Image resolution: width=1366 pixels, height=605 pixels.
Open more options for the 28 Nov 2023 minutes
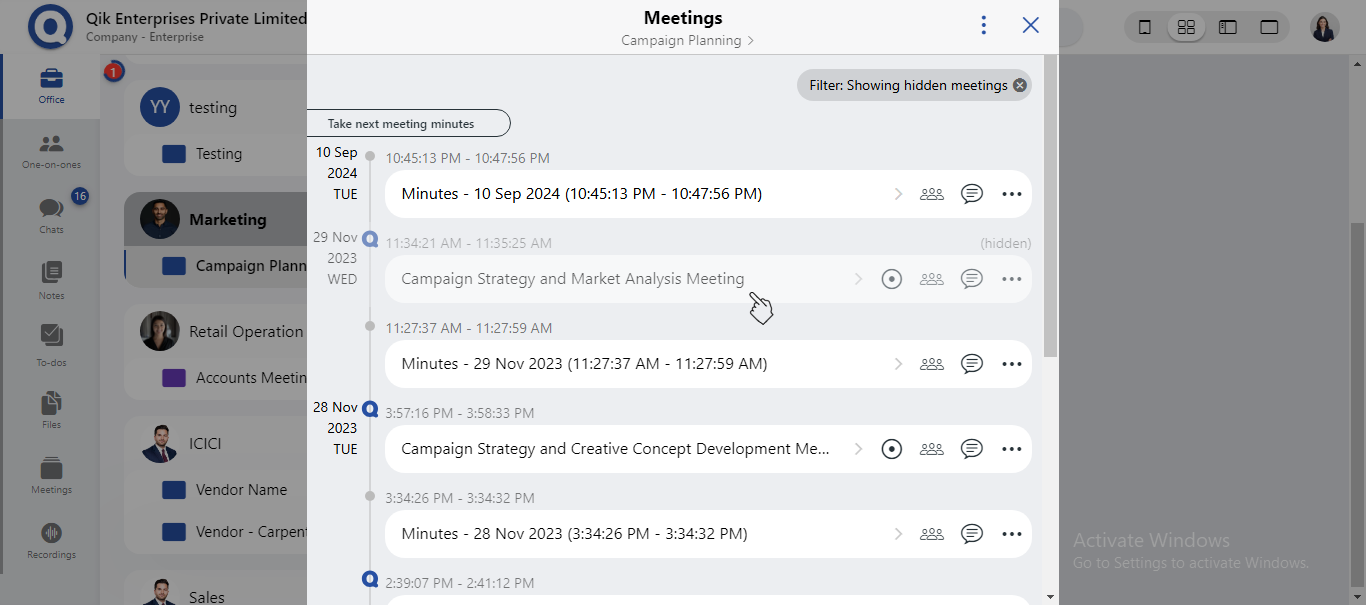1011,533
